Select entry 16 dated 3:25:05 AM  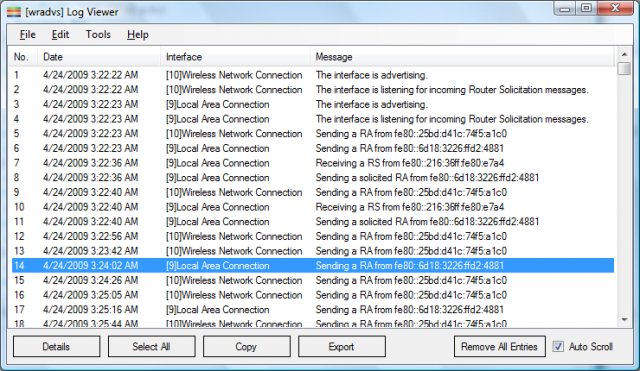(313, 295)
